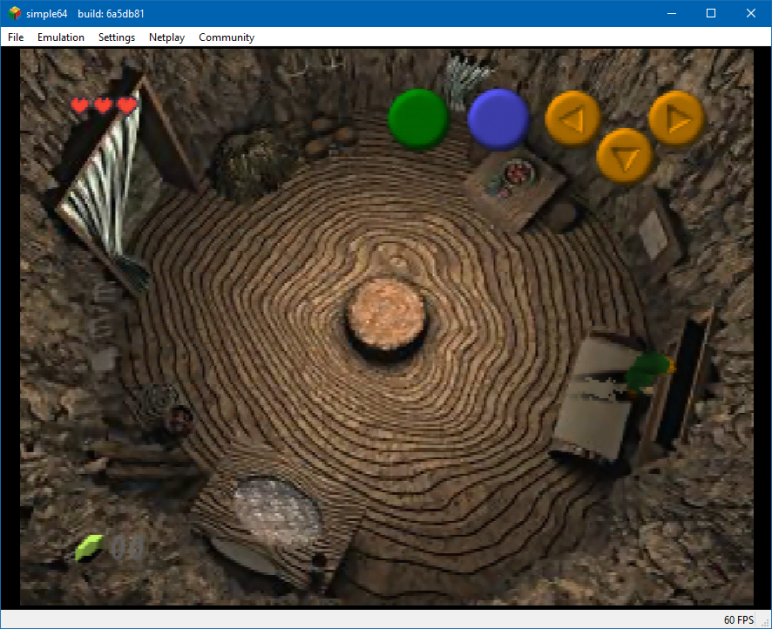Click the window title 'simple64 build: 6a5db81'

[x=85, y=14]
